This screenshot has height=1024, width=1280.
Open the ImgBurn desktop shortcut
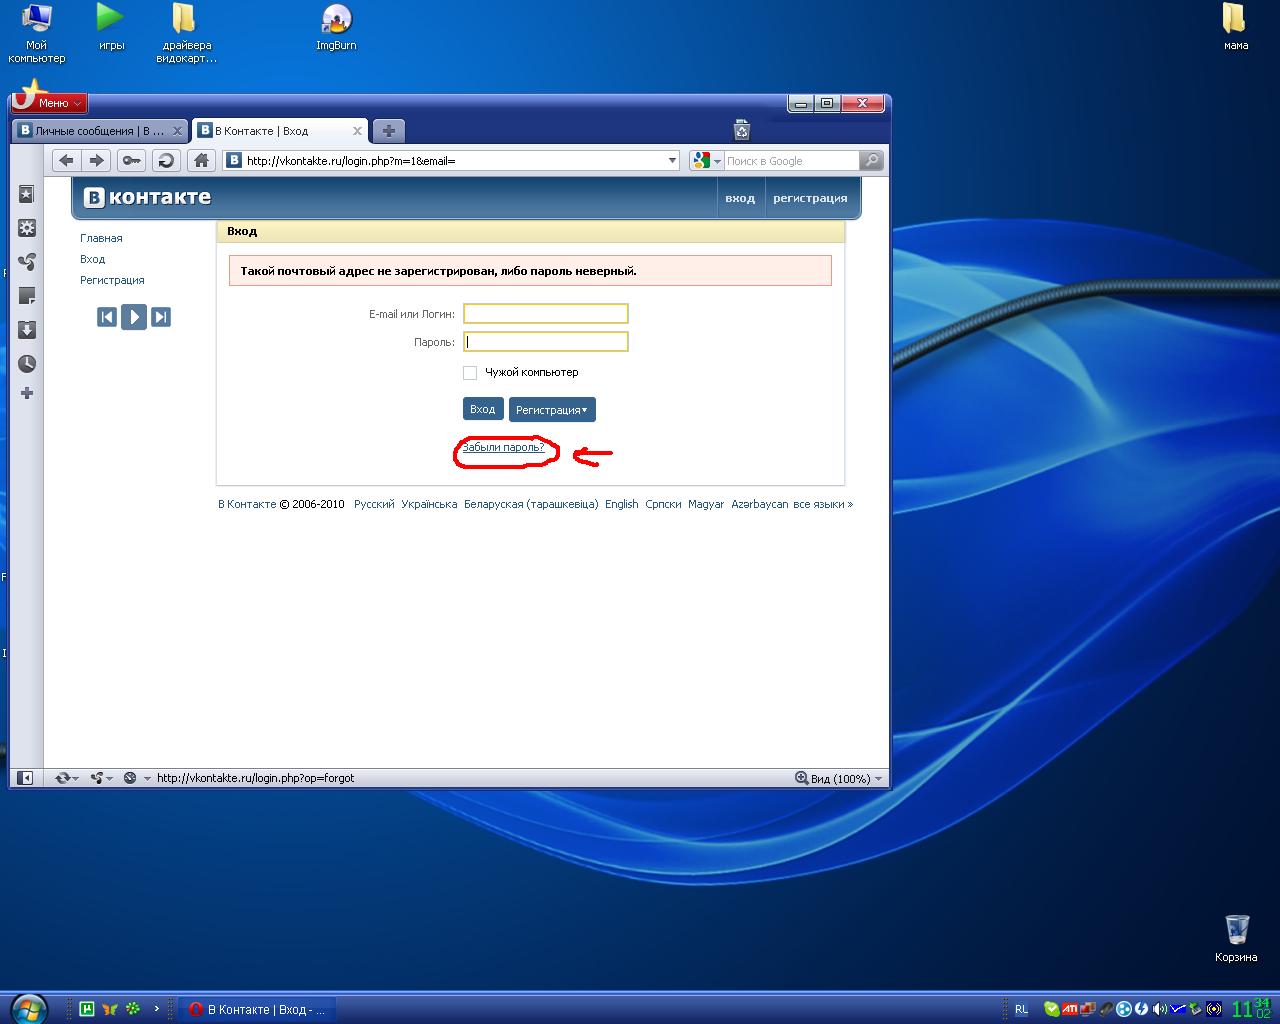(336, 28)
